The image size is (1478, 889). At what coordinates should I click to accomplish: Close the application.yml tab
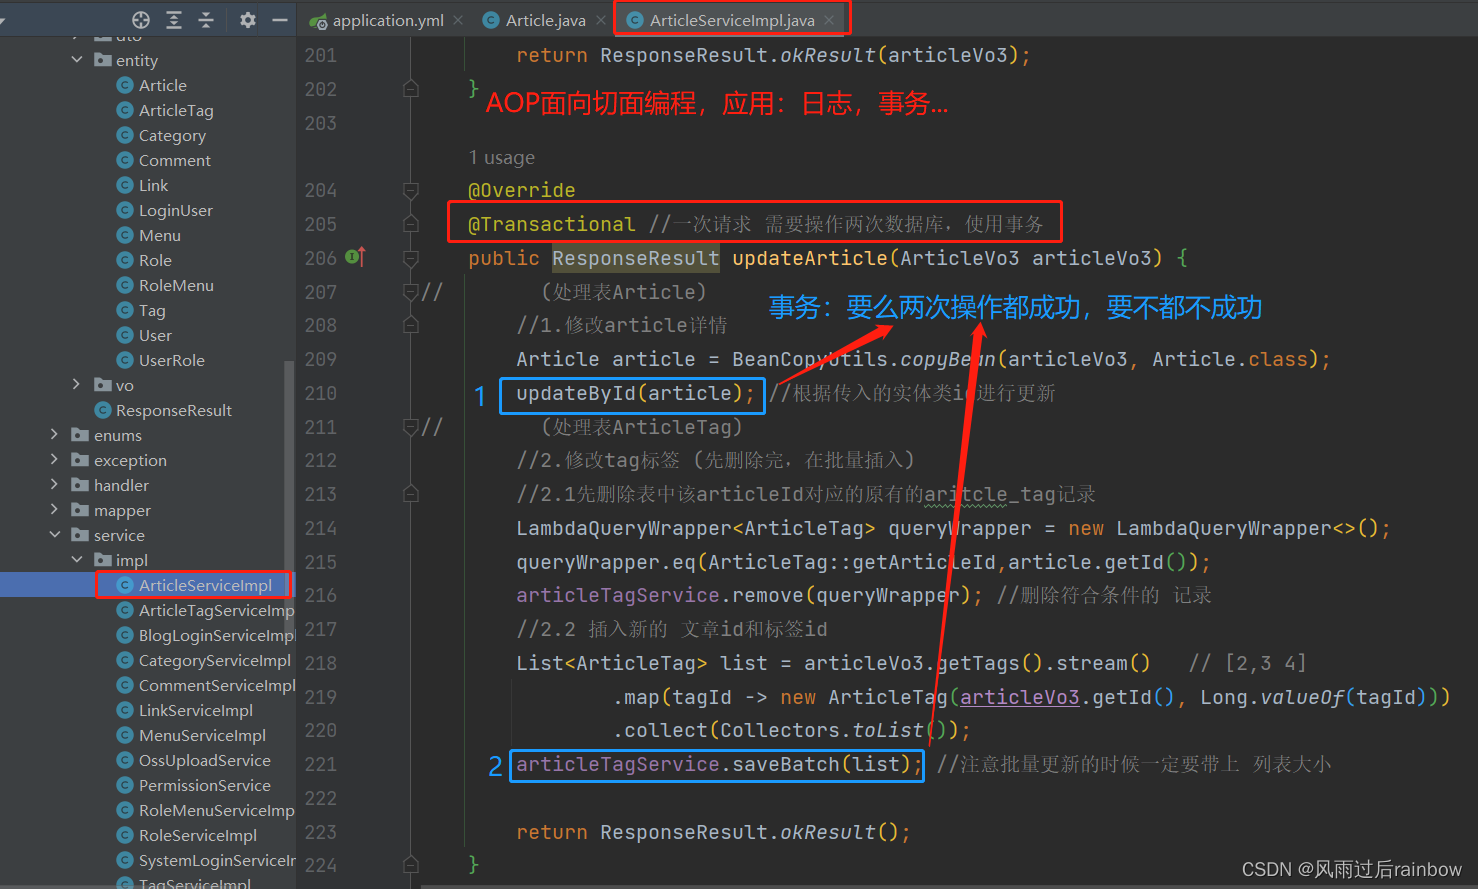[x=458, y=20]
